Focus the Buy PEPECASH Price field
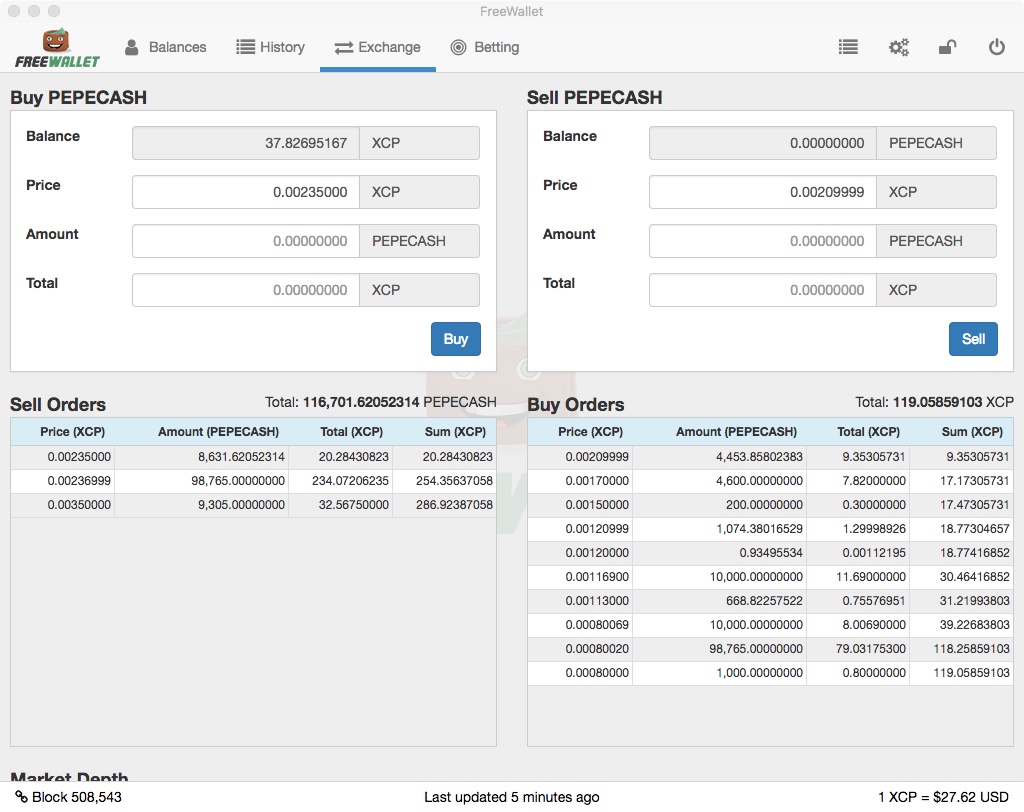The image size is (1024, 812). coord(246,192)
